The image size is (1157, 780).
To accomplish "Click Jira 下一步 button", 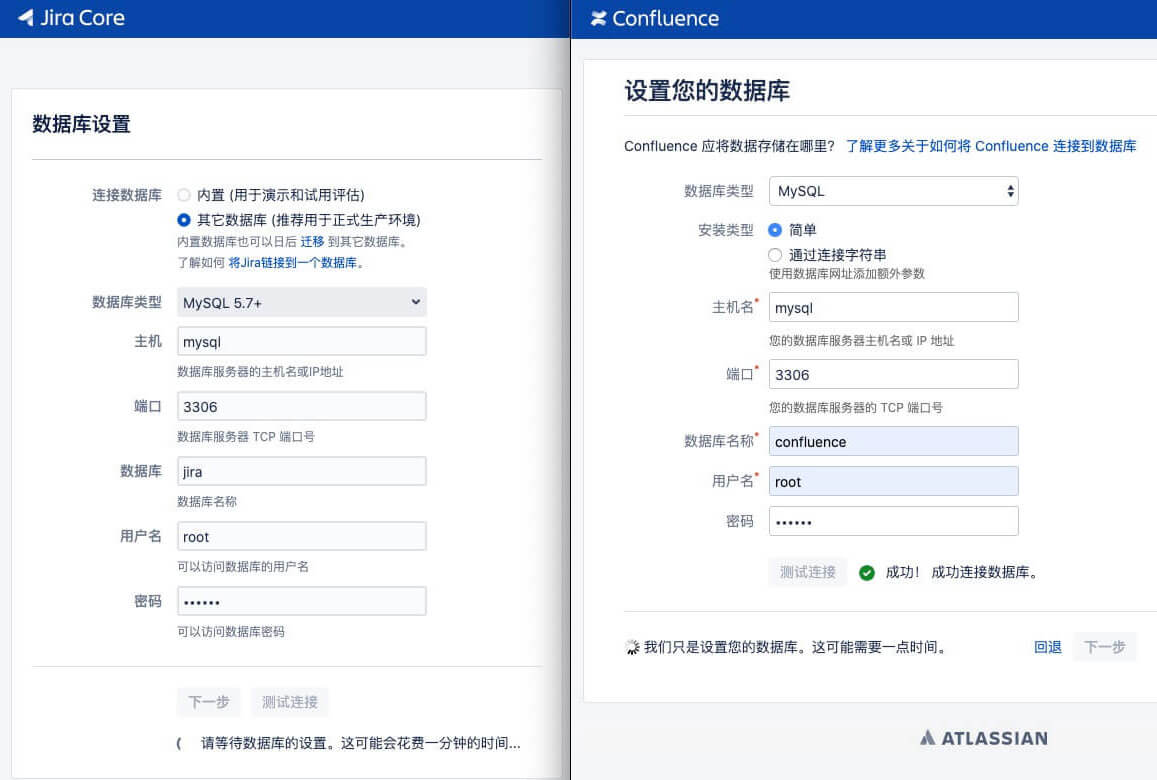I will (x=209, y=702).
